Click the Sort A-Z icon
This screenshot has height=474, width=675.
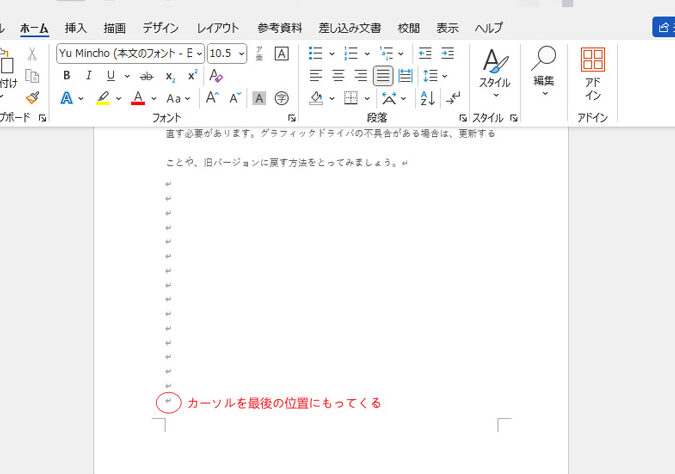[x=427, y=98]
